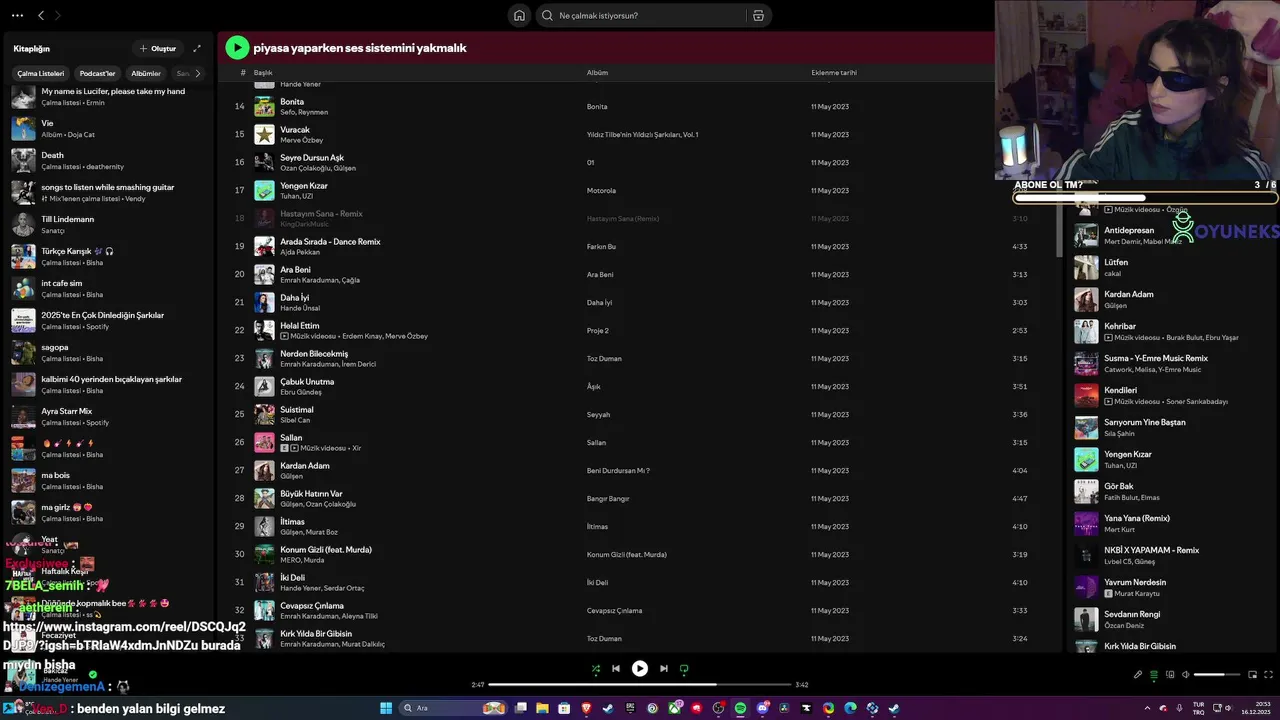Viewport: 1280px width, 720px height.
Task: Select the Çalma Listeleri filter chip
Action: 41,73
